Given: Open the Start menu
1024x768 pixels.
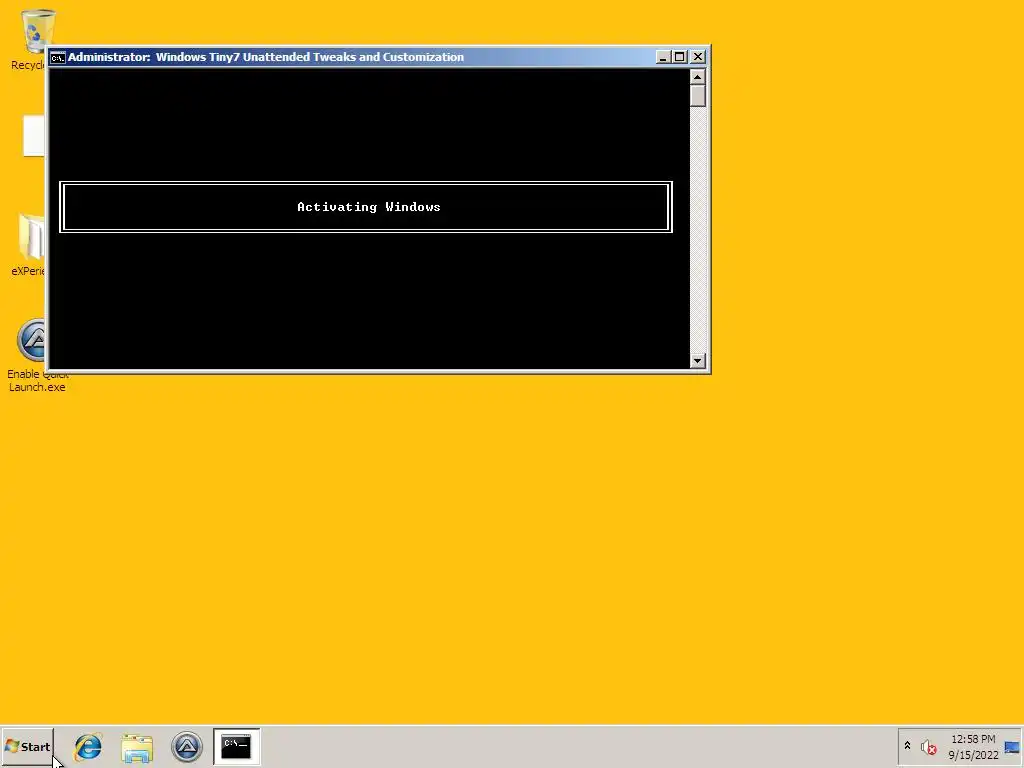Looking at the screenshot, I should coord(27,746).
